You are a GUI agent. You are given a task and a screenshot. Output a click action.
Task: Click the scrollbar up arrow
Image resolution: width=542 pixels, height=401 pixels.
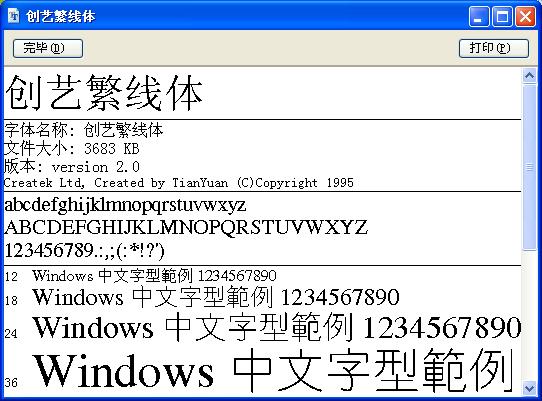tap(529, 76)
